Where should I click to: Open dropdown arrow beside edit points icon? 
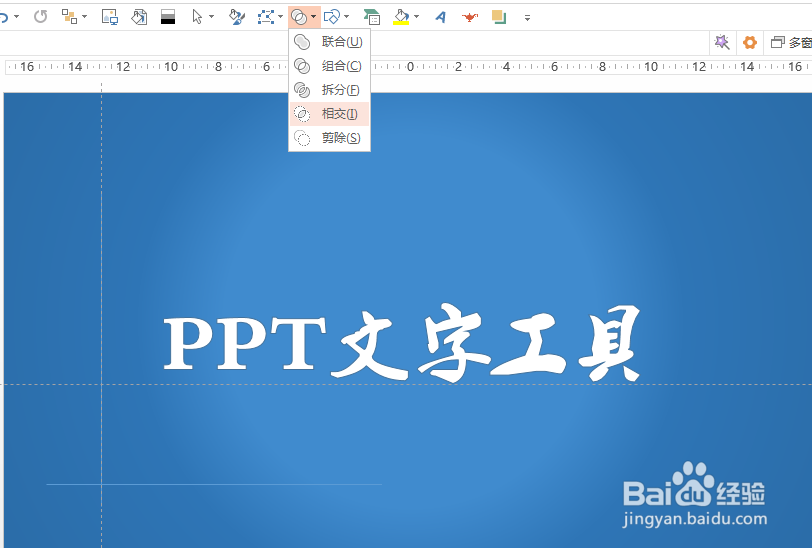pos(280,17)
